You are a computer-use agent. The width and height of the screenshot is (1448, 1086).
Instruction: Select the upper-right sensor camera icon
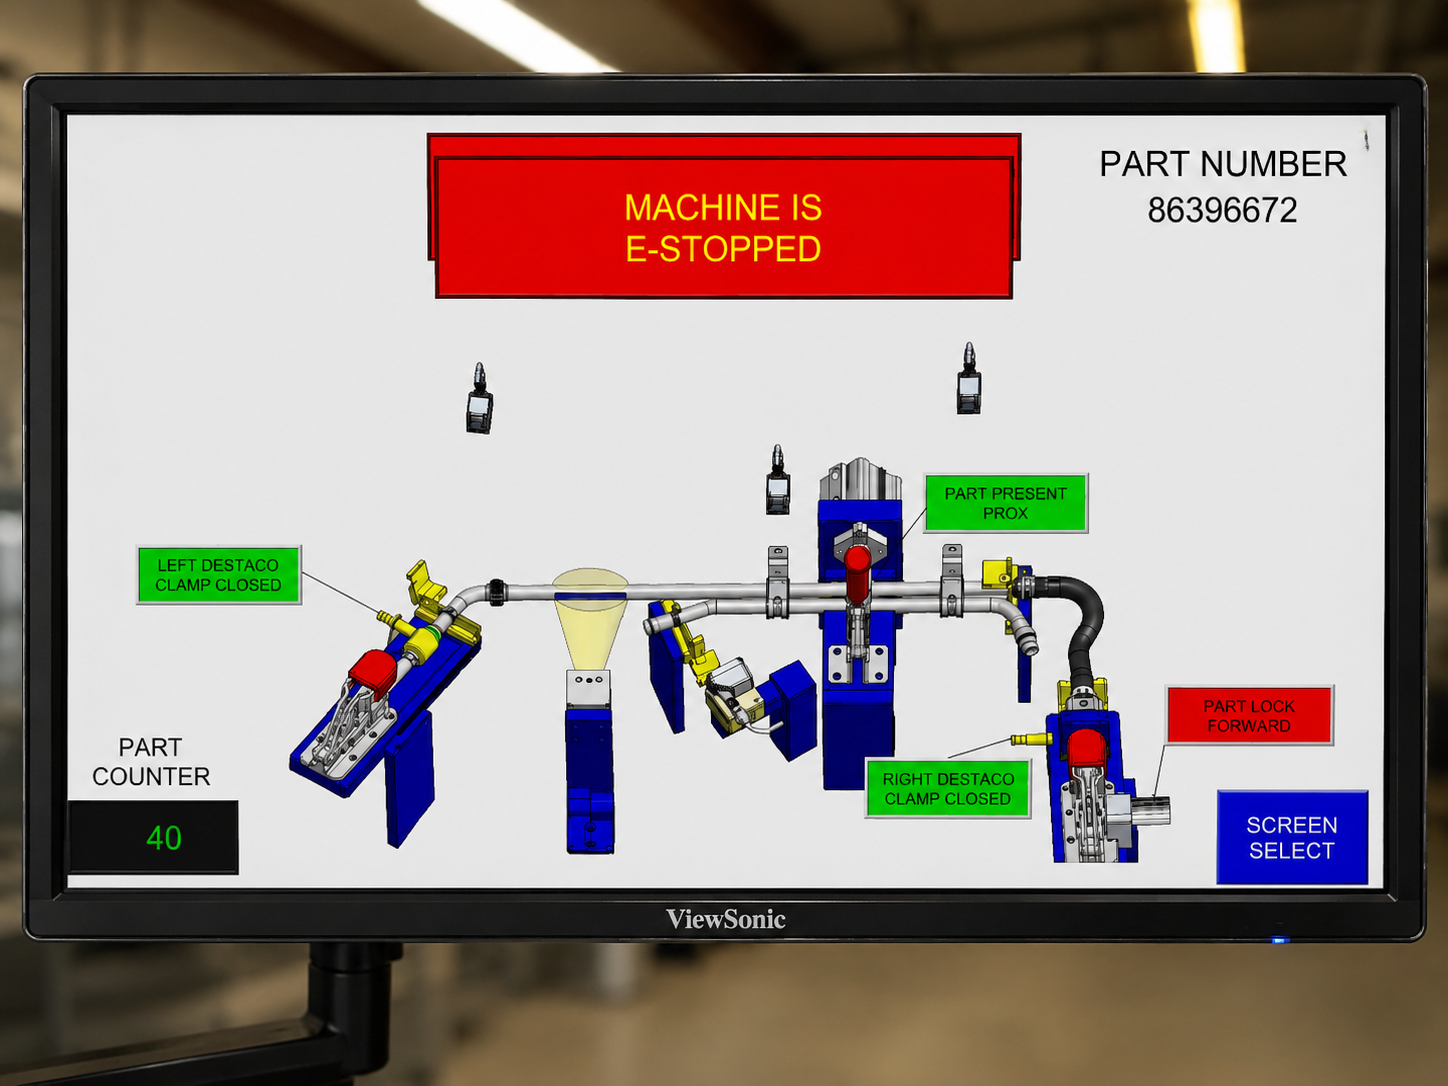click(968, 378)
